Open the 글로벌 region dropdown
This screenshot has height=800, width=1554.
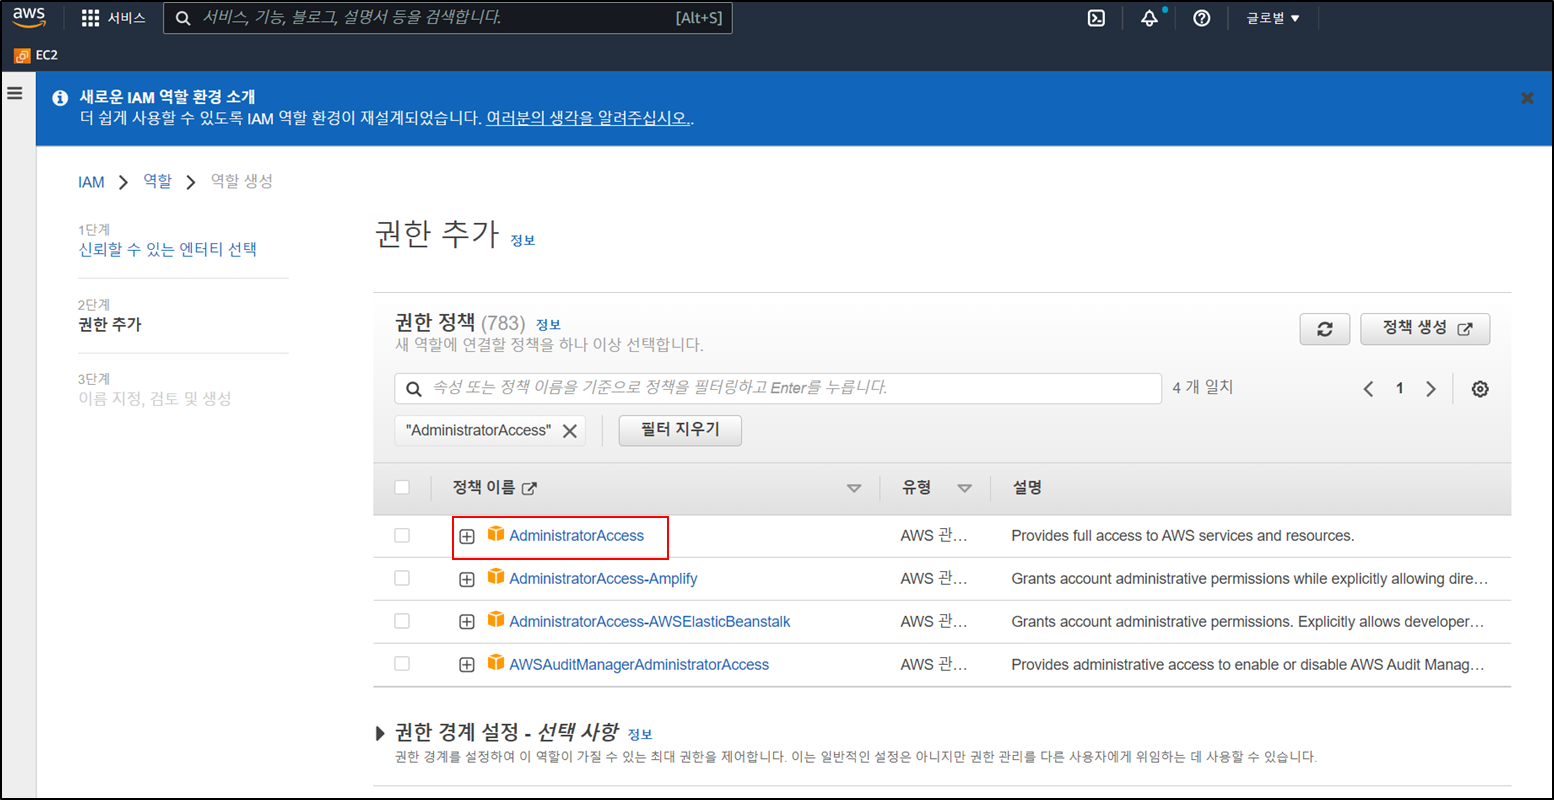tap(1272, 18)
